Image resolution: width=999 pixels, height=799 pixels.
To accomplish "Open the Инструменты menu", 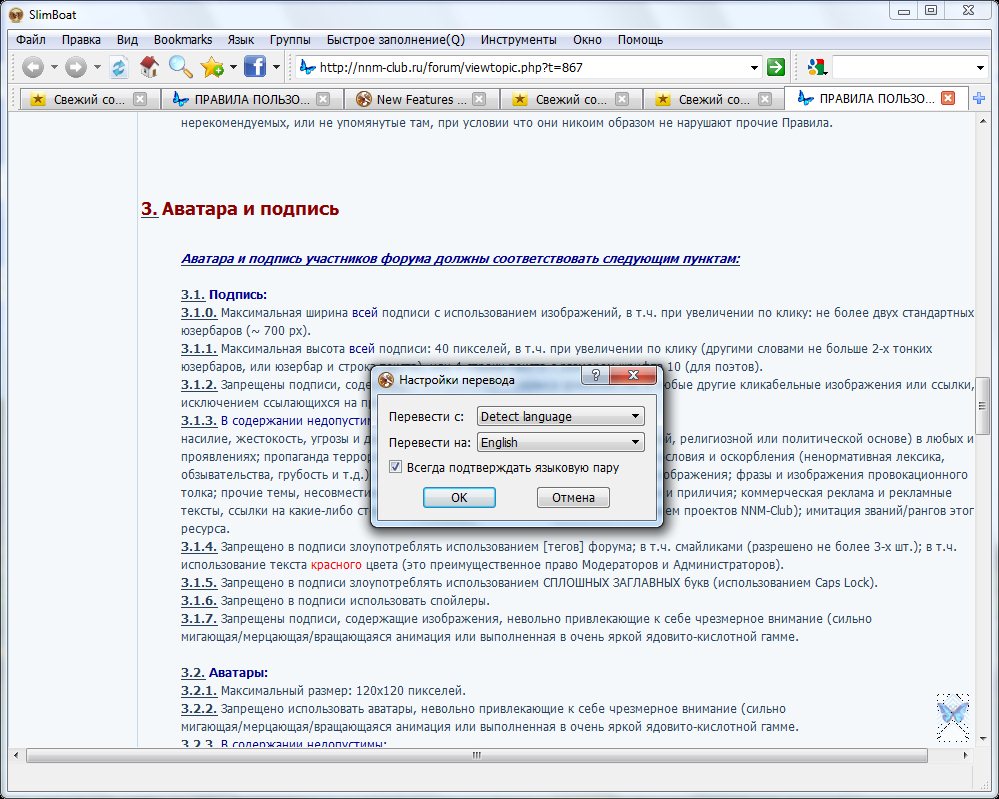I will 518,40.
